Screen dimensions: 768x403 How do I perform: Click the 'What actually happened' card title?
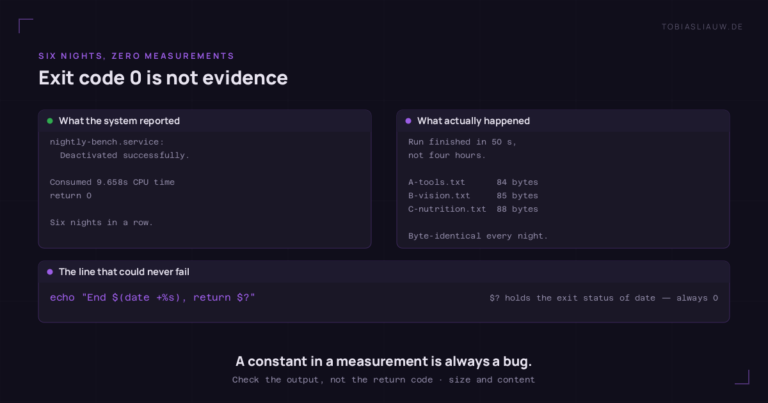473,121
